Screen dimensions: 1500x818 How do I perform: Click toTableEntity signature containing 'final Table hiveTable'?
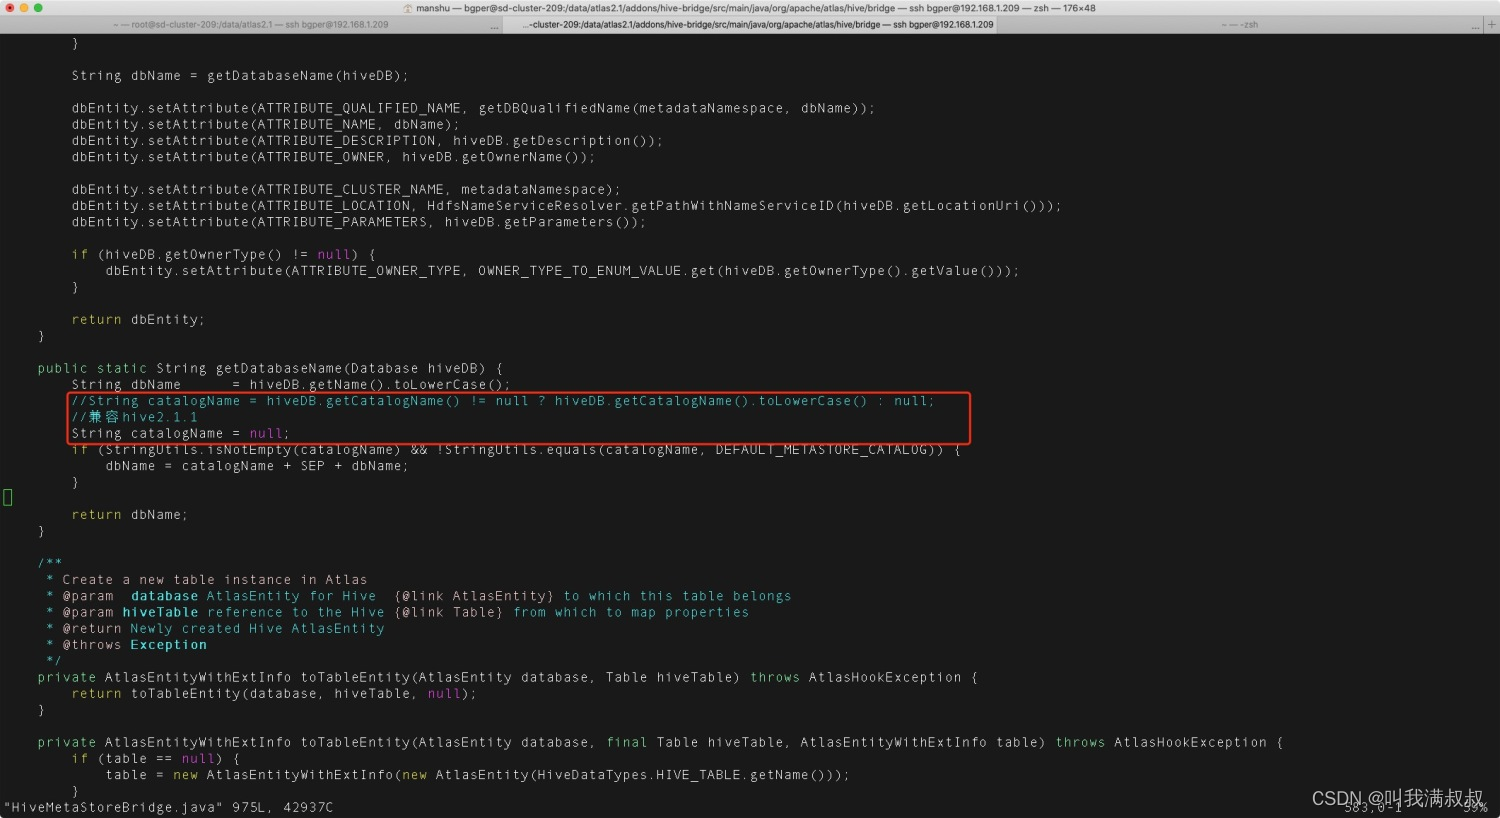click(x=660, y=743)
